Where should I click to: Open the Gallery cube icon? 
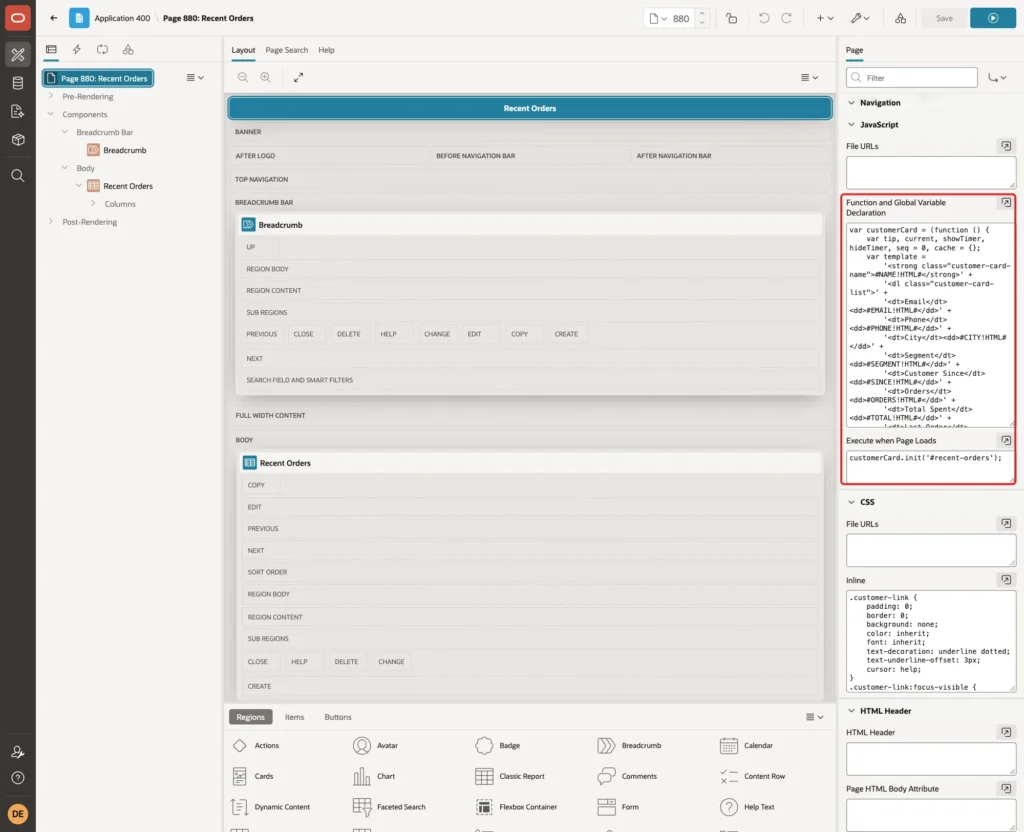pyautogui.click(x=18, y=140)
